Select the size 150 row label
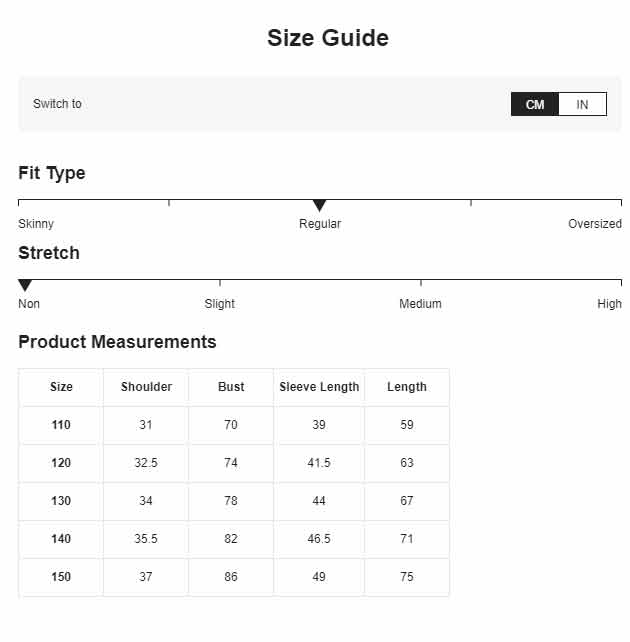 click(x=61, y=576)
